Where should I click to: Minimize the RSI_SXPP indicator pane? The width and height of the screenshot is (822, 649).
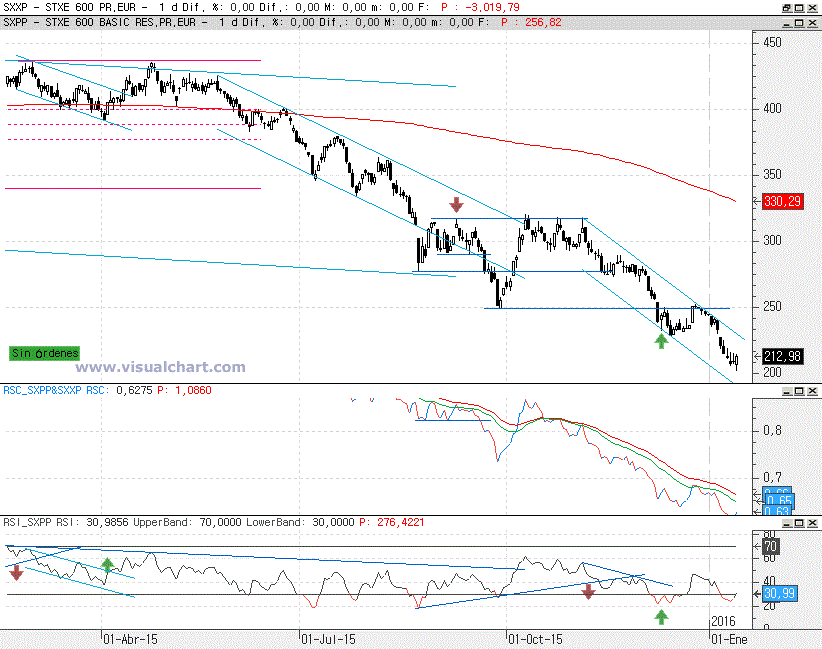787,523
